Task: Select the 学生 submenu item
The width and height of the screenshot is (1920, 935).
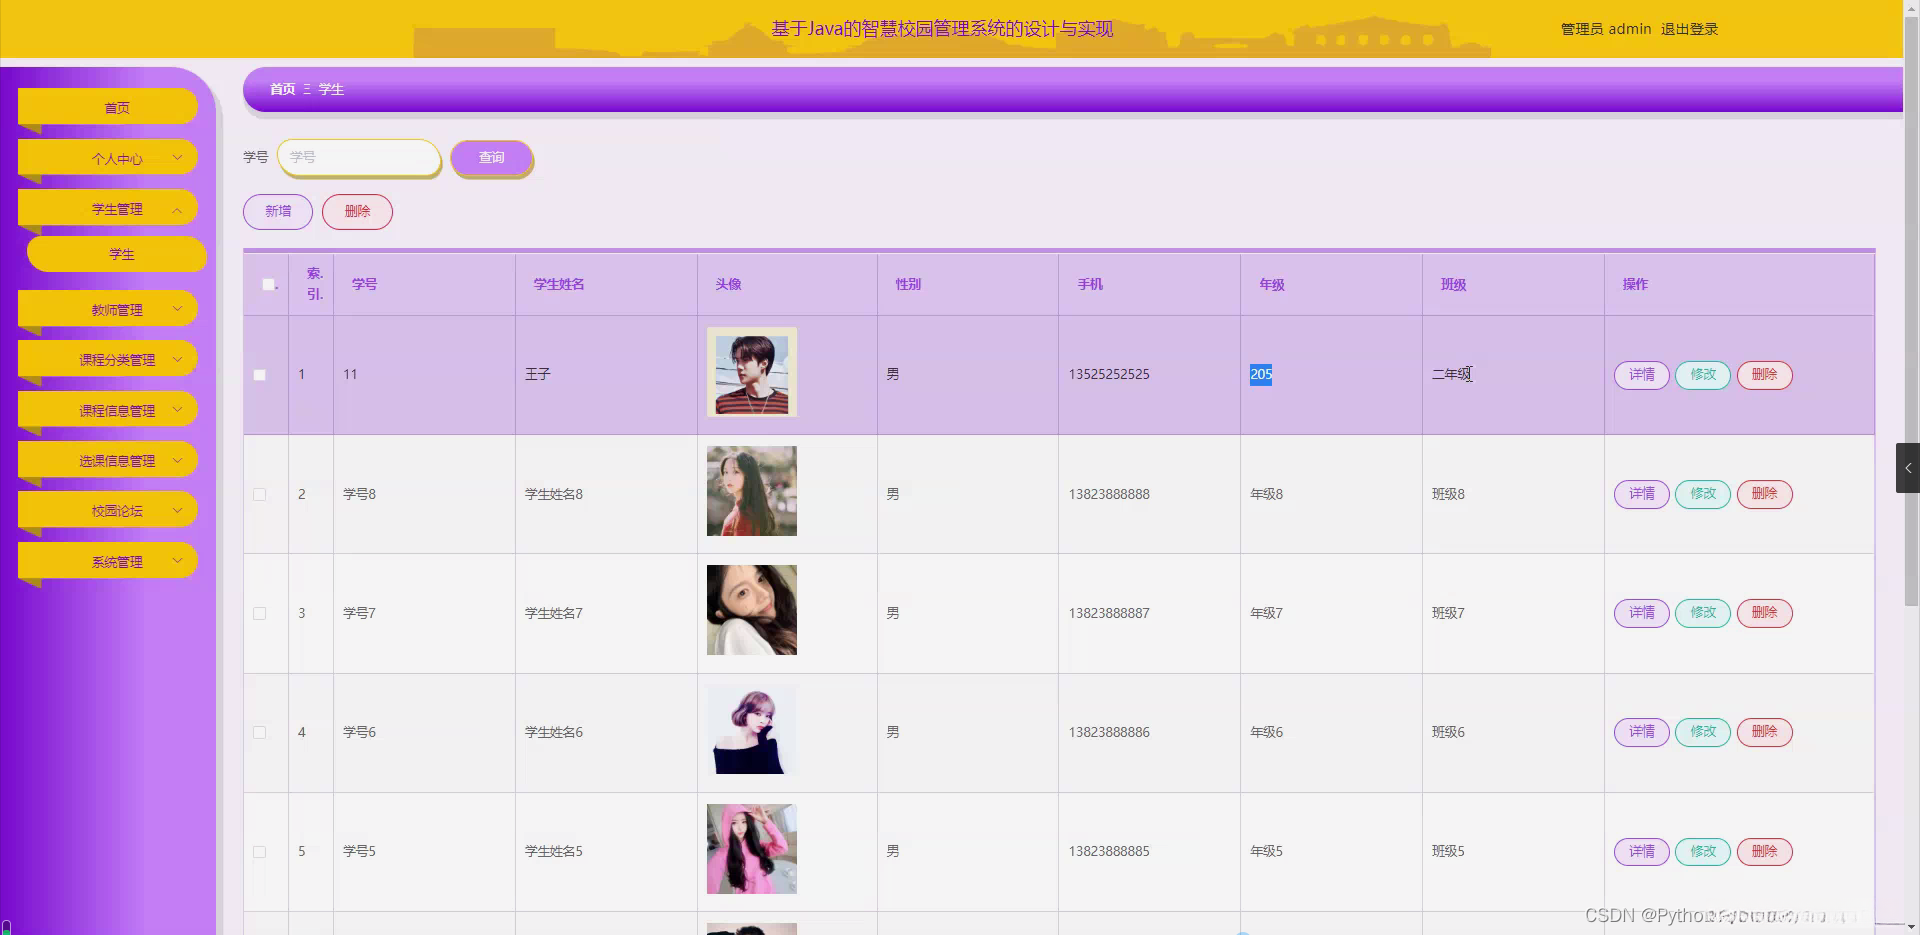Action: (117, 254)
